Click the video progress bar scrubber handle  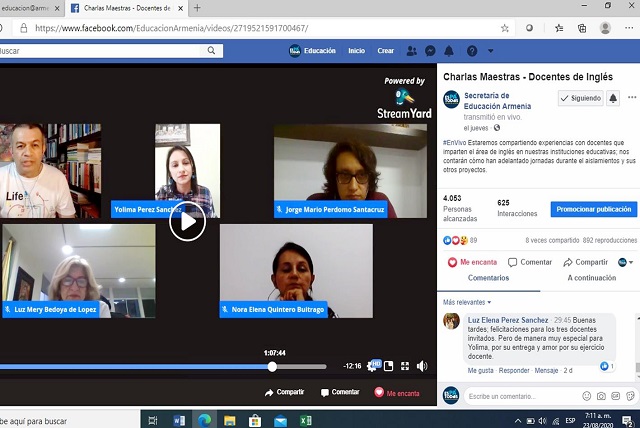272,366
